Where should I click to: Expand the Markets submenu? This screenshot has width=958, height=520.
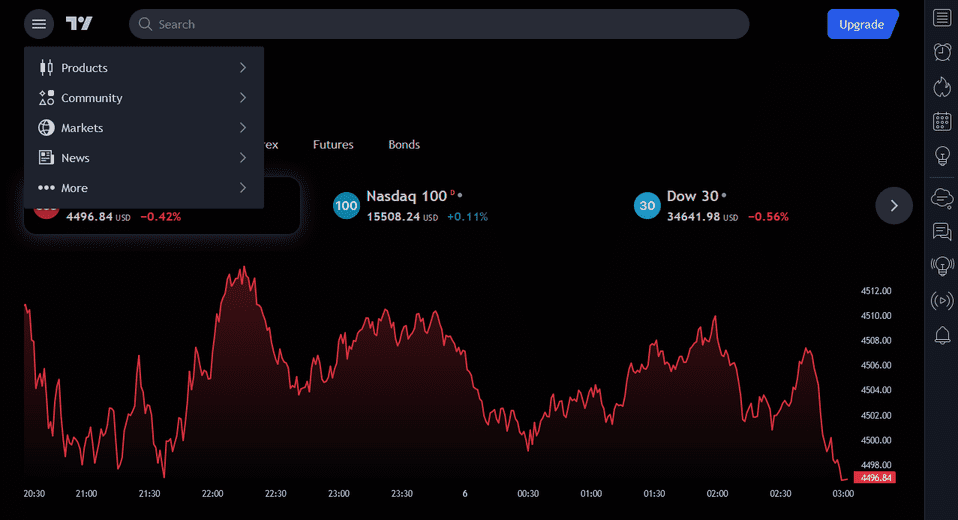coord(143,128)
